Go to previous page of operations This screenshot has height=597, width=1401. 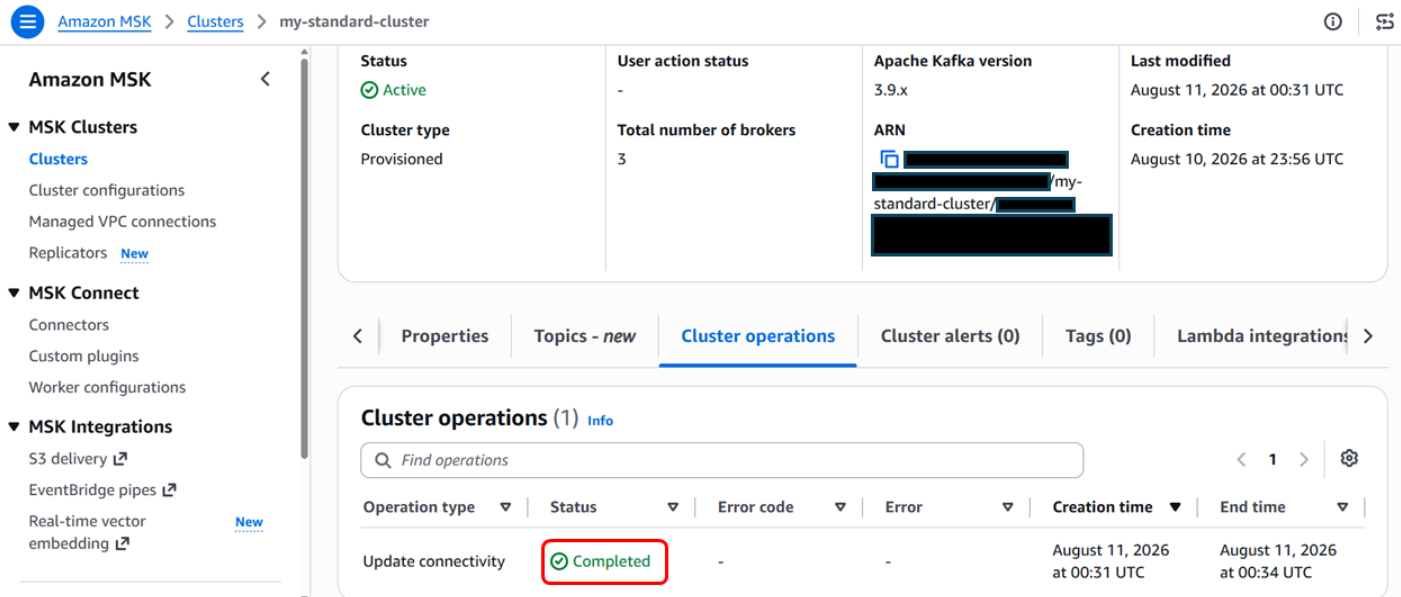1241,460
